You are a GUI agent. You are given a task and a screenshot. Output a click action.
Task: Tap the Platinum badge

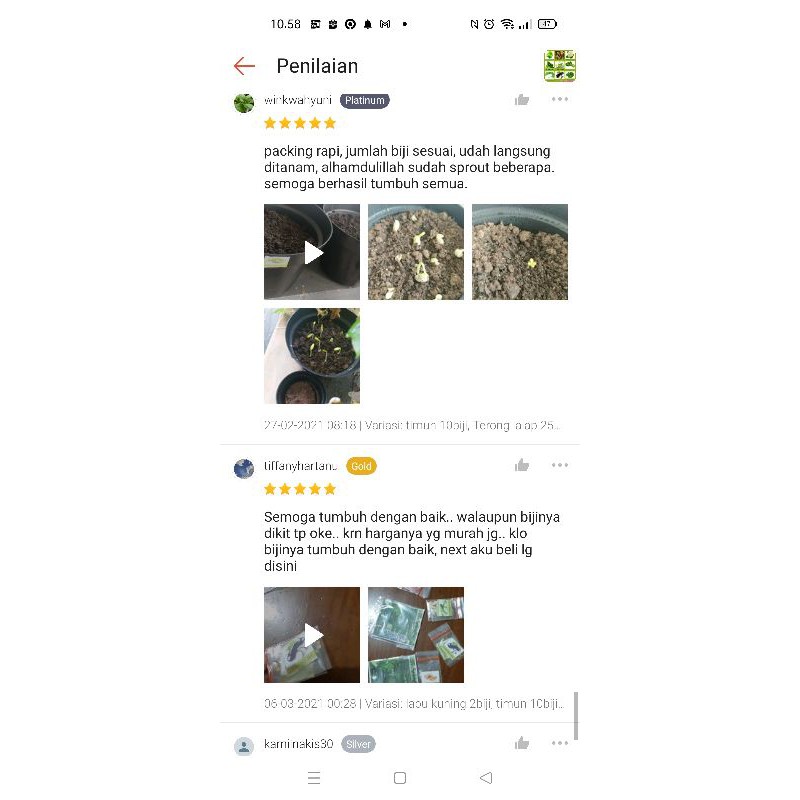tap(364, 101)
